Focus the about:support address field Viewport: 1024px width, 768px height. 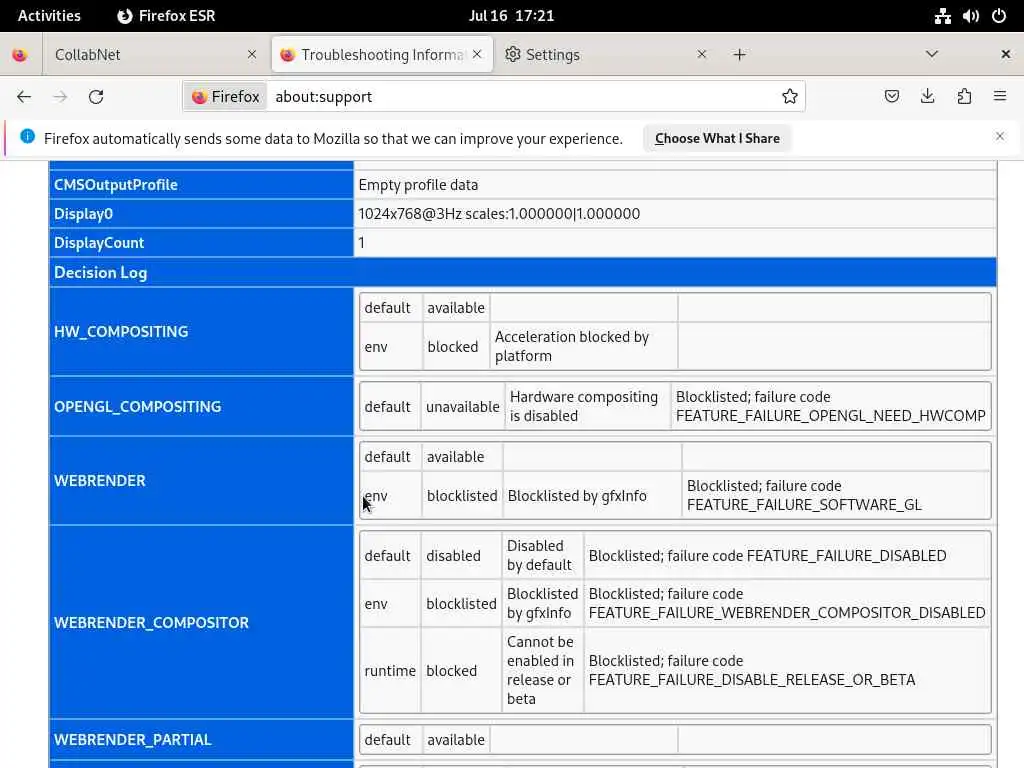click(522, 97)
